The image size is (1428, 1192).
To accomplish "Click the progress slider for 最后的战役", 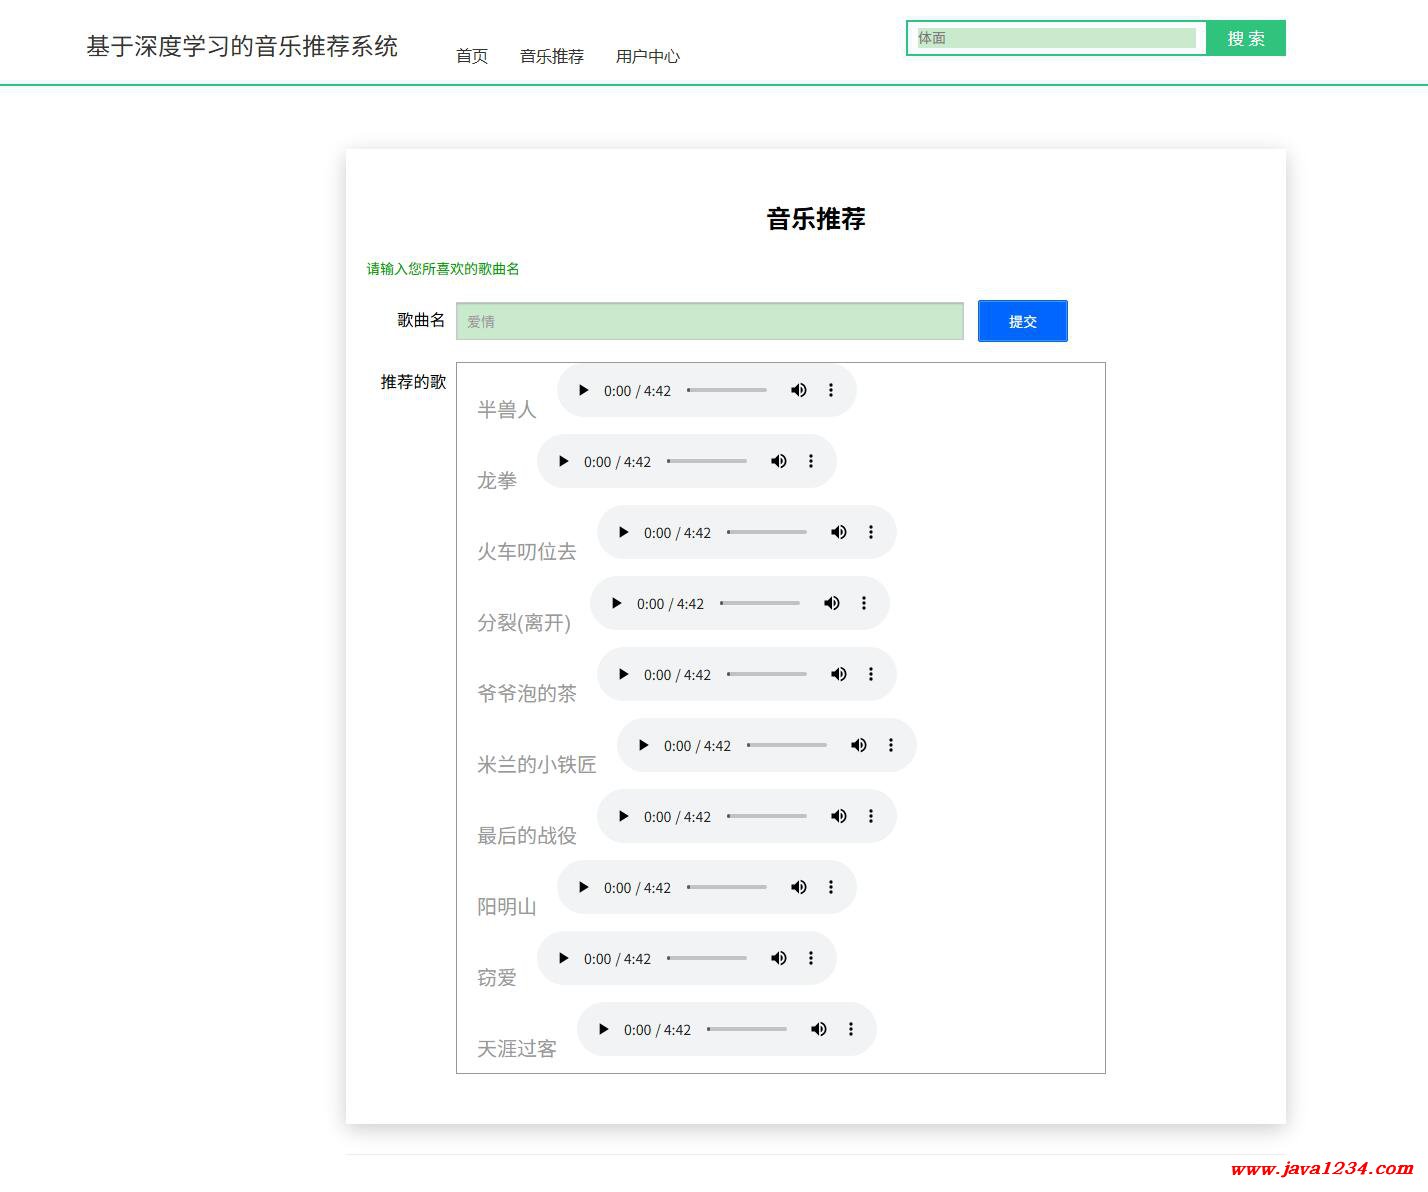I will click(767, 816).
